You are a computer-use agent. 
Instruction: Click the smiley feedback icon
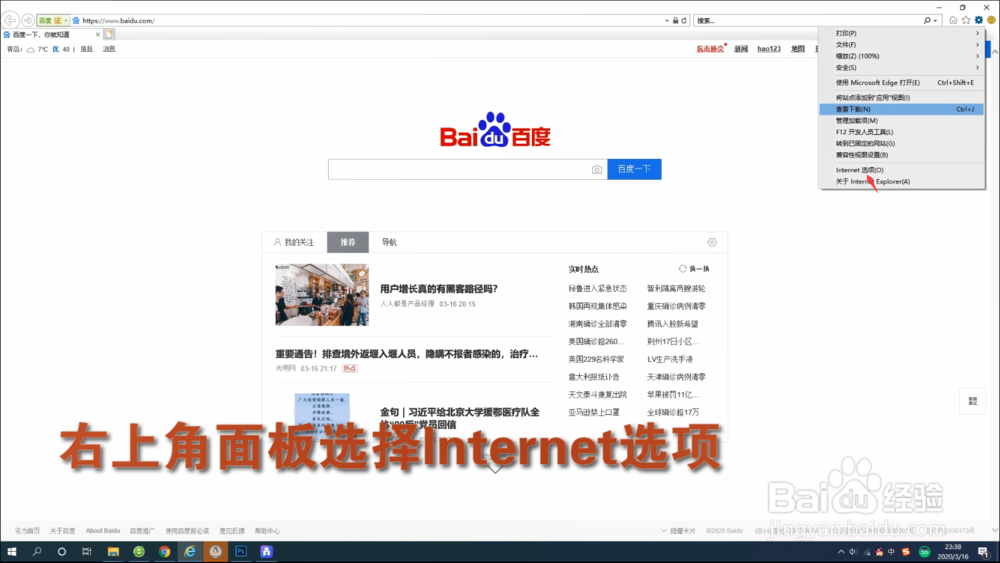(991, 20)
